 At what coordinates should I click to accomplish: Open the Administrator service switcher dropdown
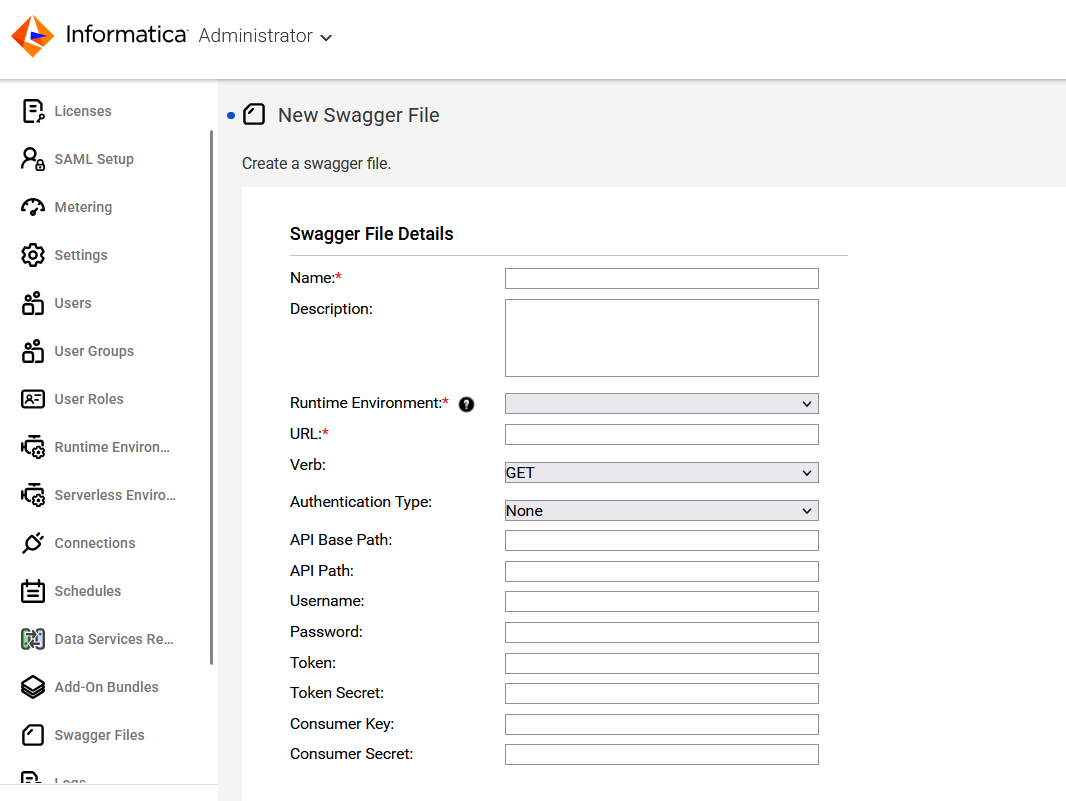pos(265,36)
